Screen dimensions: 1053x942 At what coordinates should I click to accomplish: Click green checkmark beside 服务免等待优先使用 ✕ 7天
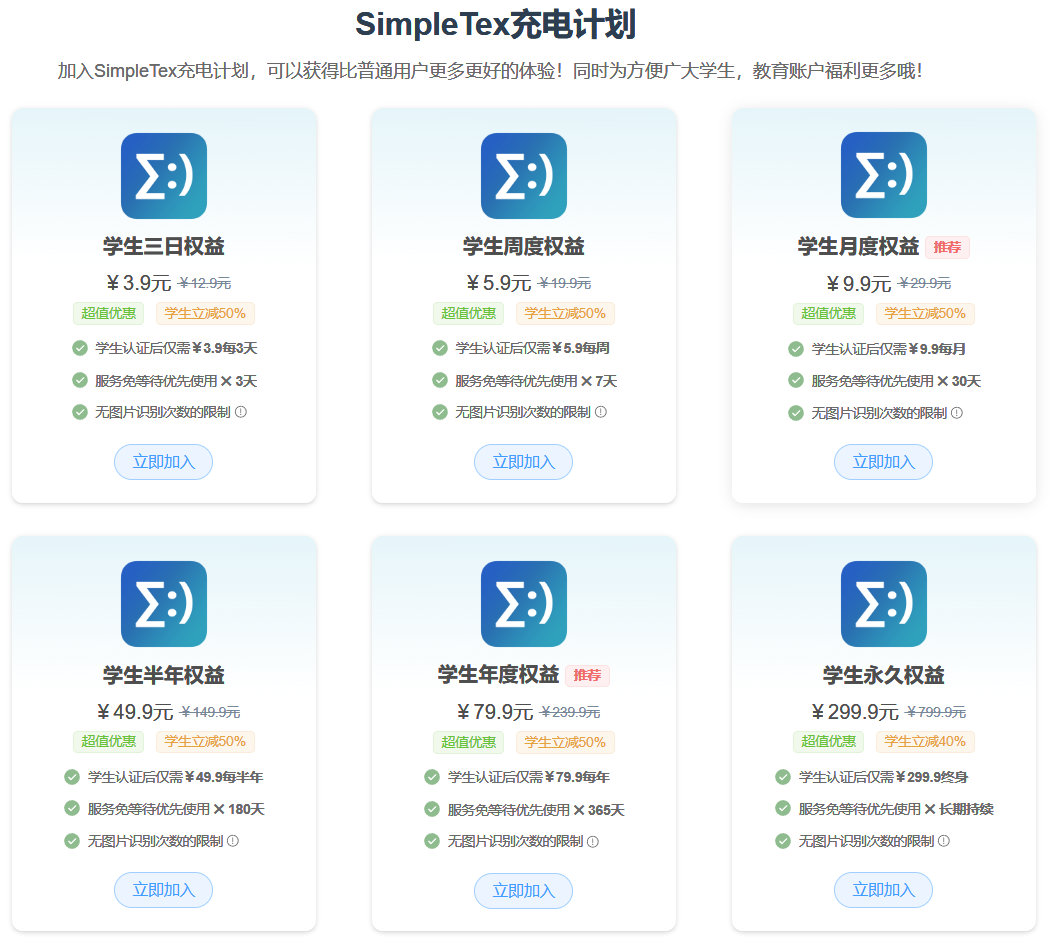click(440, 380)
